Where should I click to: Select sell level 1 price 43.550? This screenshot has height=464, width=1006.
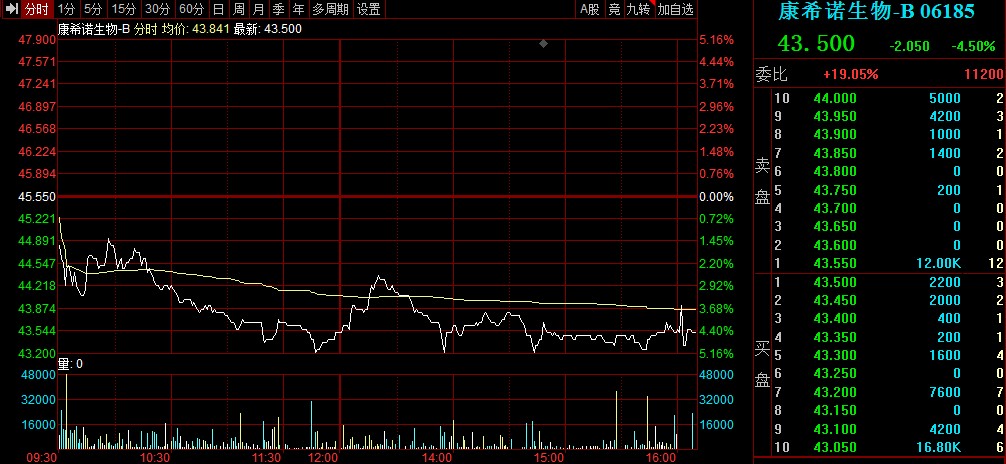tap(835, 263)
